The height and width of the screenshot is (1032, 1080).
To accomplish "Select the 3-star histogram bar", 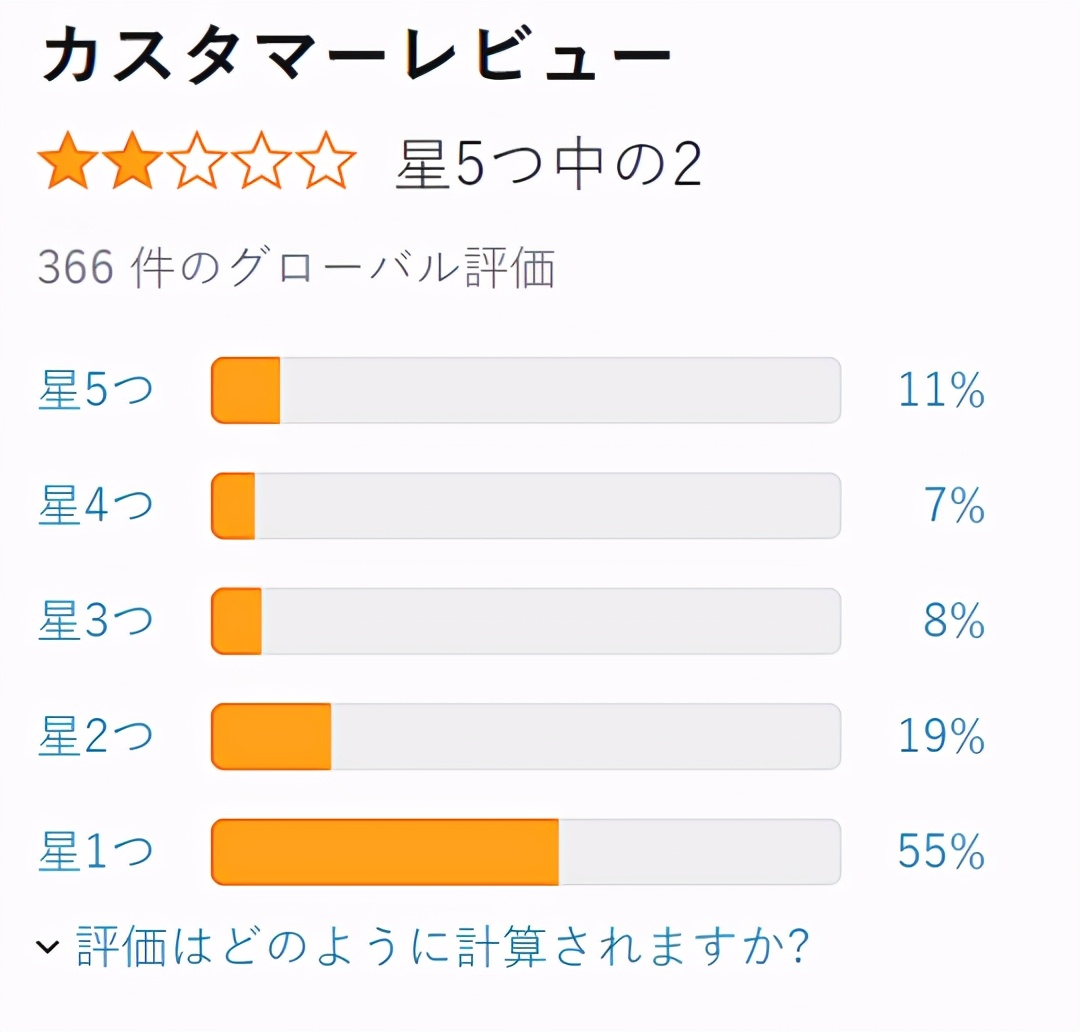I will tap(526, 621).
